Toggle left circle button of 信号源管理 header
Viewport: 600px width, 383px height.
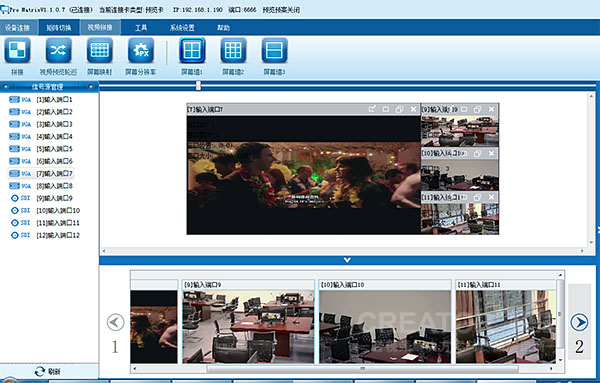tap(5, 86)
